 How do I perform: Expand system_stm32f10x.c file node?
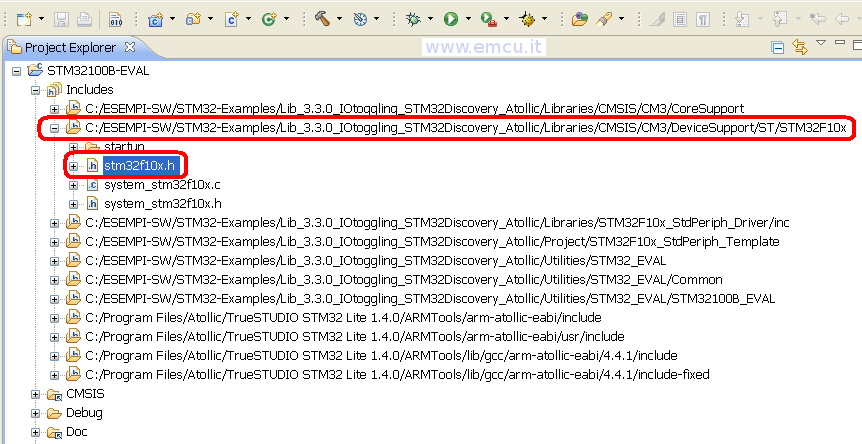click(74, 185)
